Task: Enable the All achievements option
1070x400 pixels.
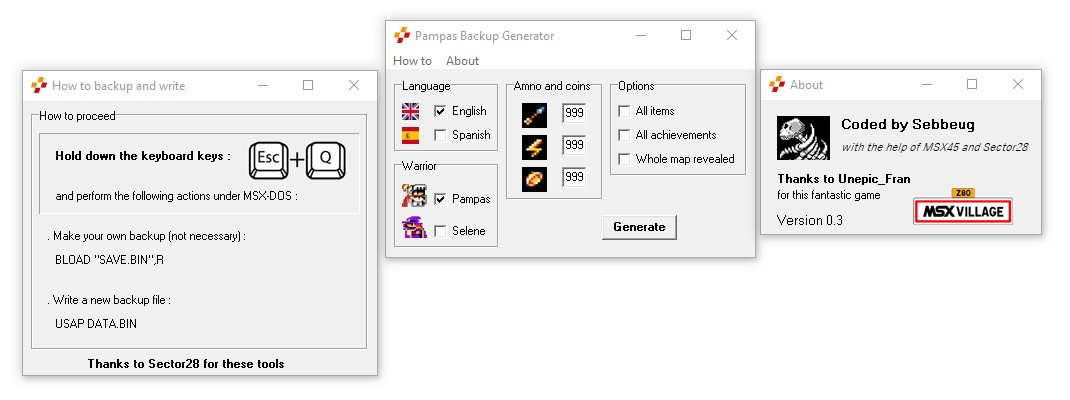Action: (x=624, y=135)
